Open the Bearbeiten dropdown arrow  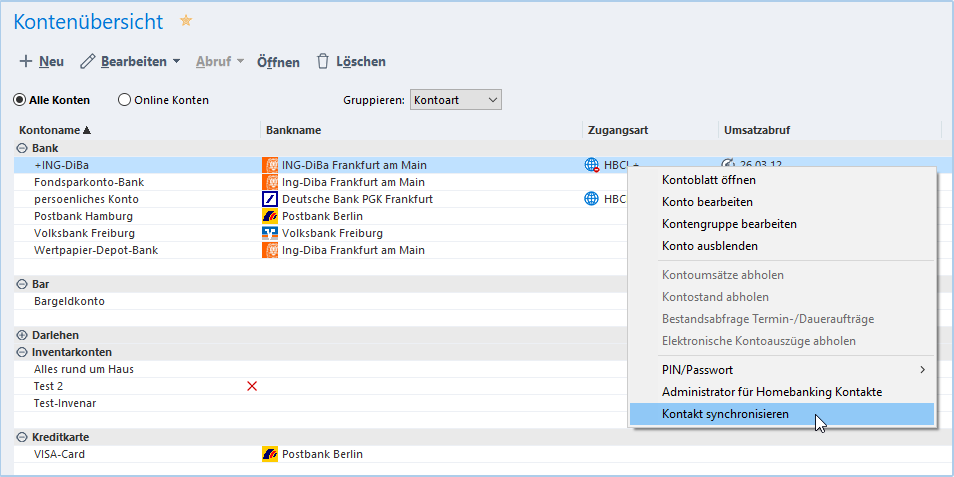[x=177, y=62]
